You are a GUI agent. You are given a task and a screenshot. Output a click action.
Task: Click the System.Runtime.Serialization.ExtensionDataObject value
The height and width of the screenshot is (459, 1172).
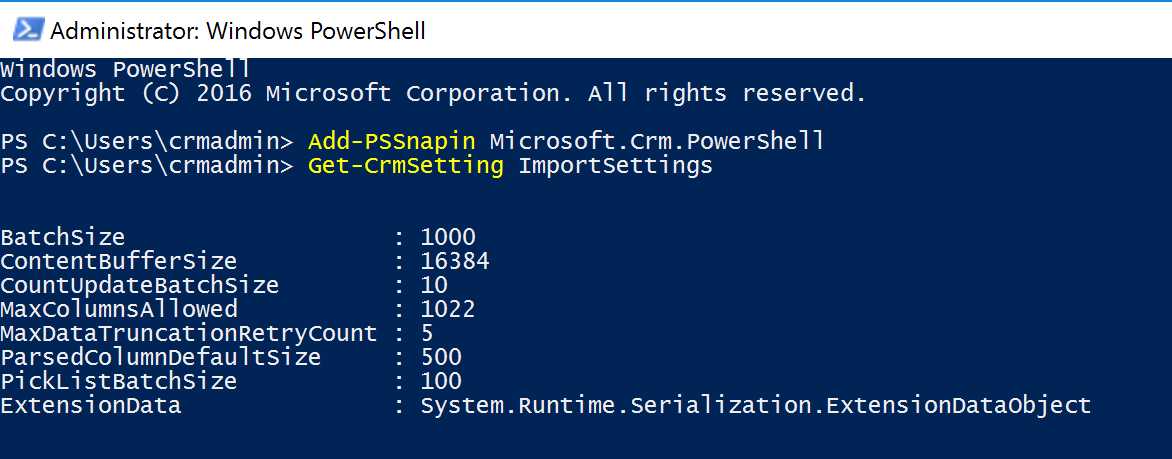[755, 405]
